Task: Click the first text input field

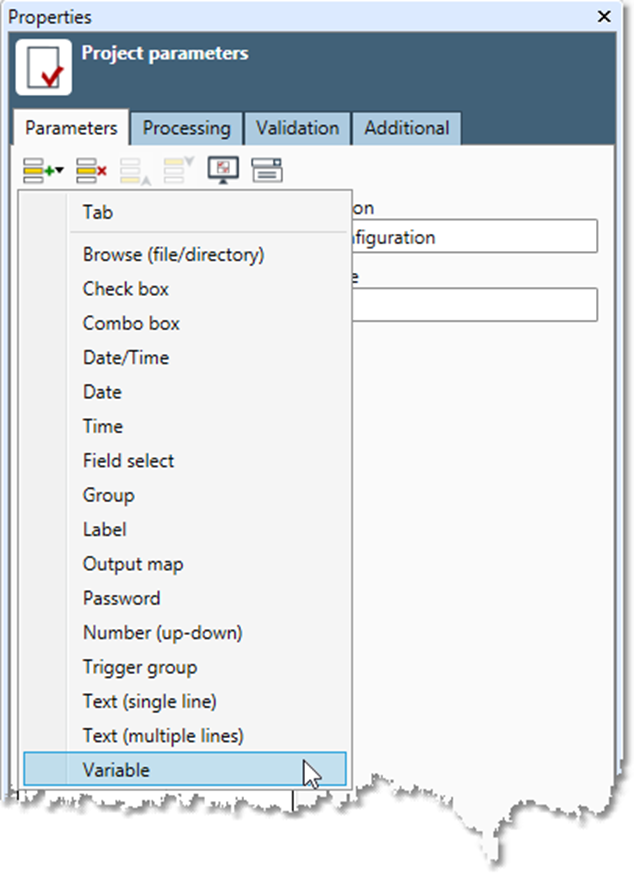Action: click(x=470, y=238)
